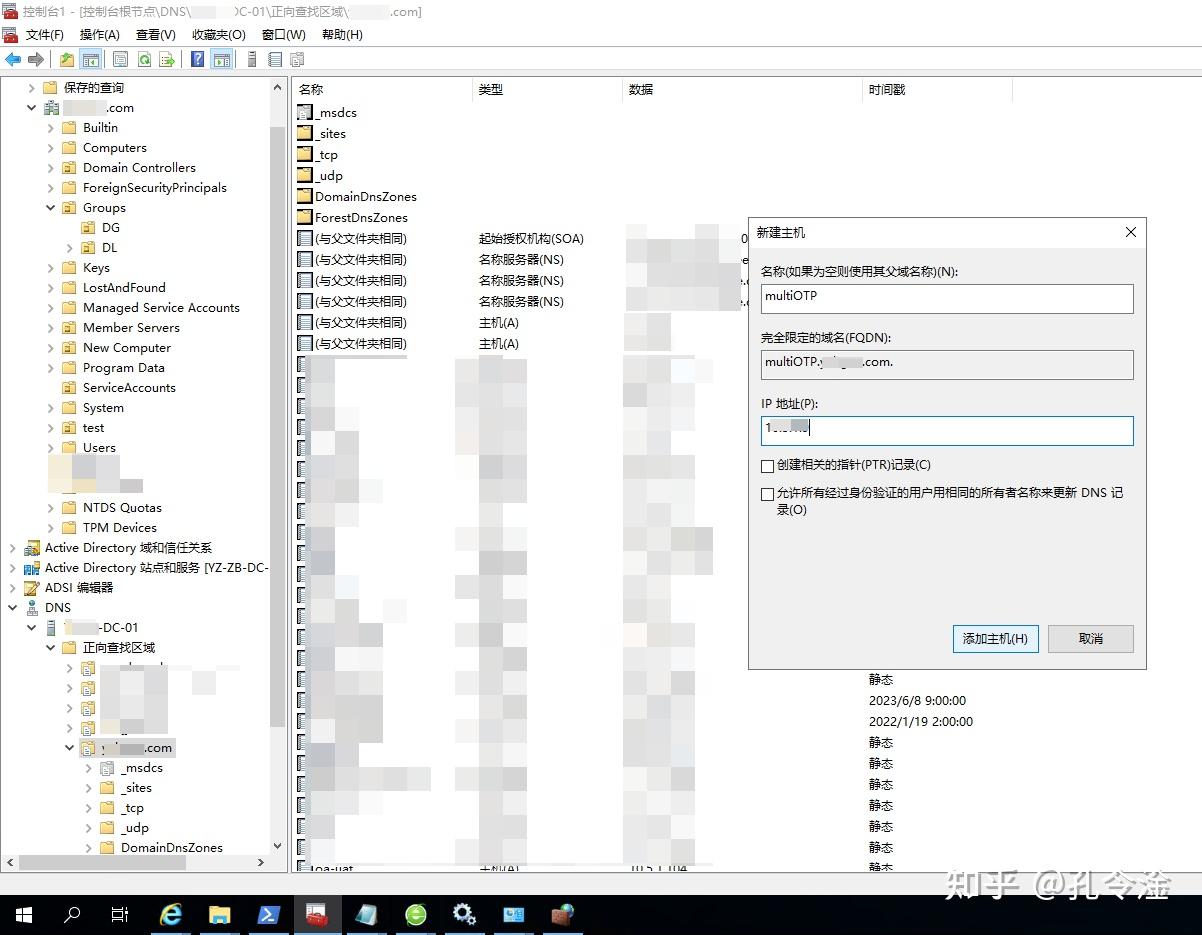
Task: Sort by the 时间戳 column header
Action: point(937,90)
